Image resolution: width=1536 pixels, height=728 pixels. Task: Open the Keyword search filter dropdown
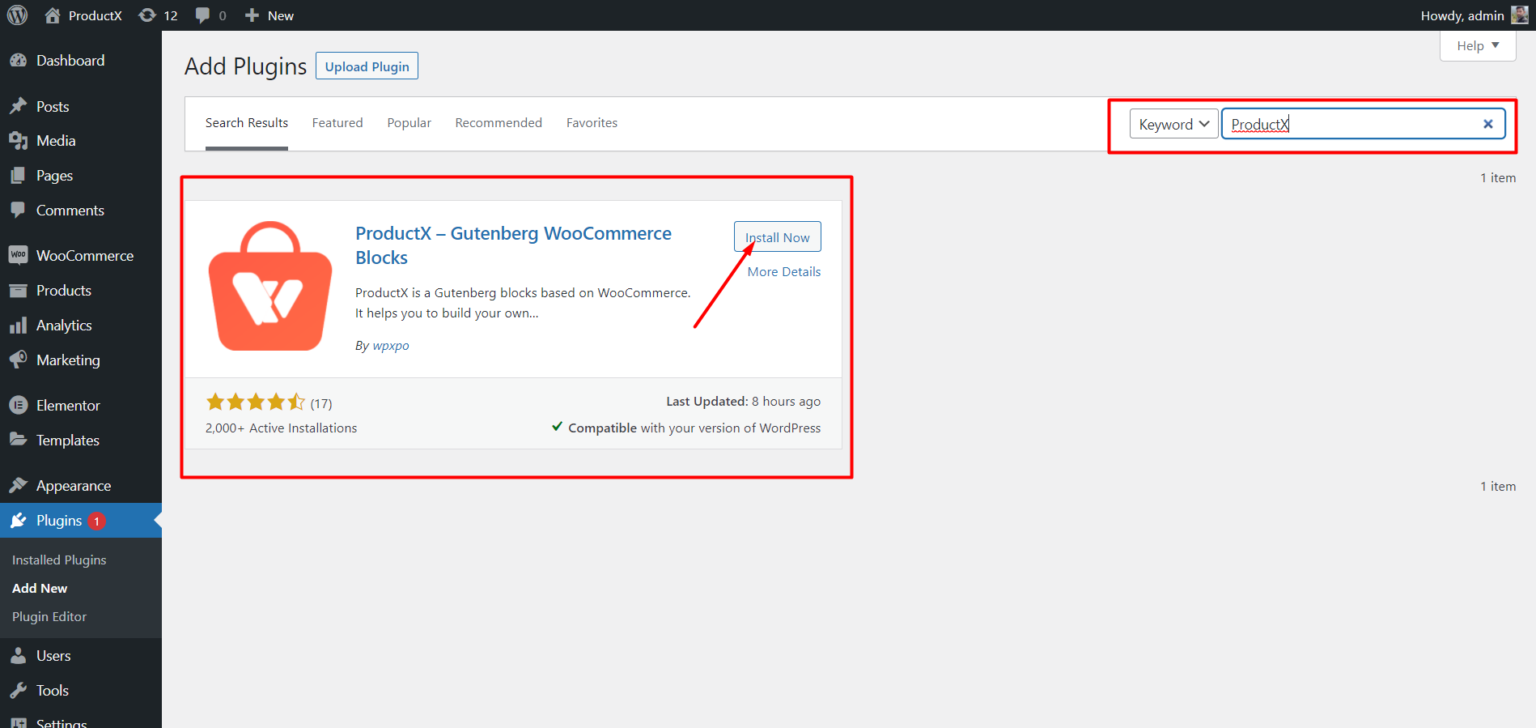[x=1173, y=123]
